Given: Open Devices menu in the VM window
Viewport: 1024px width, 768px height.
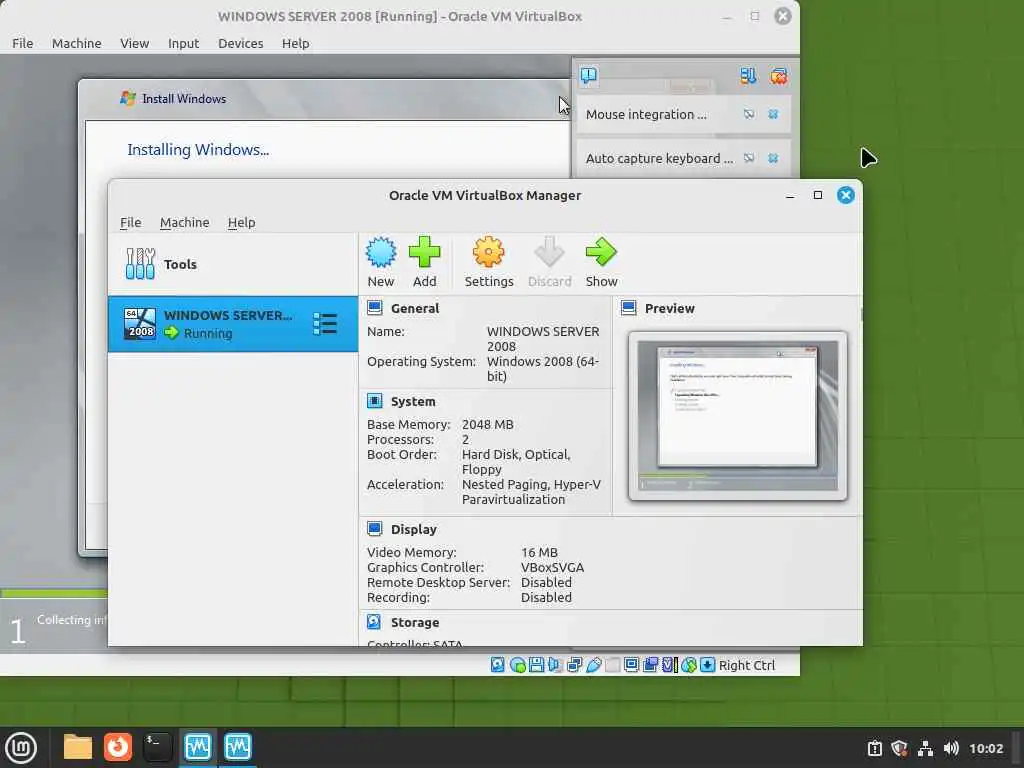Looking at the screenshot, I should click(240, 43).
